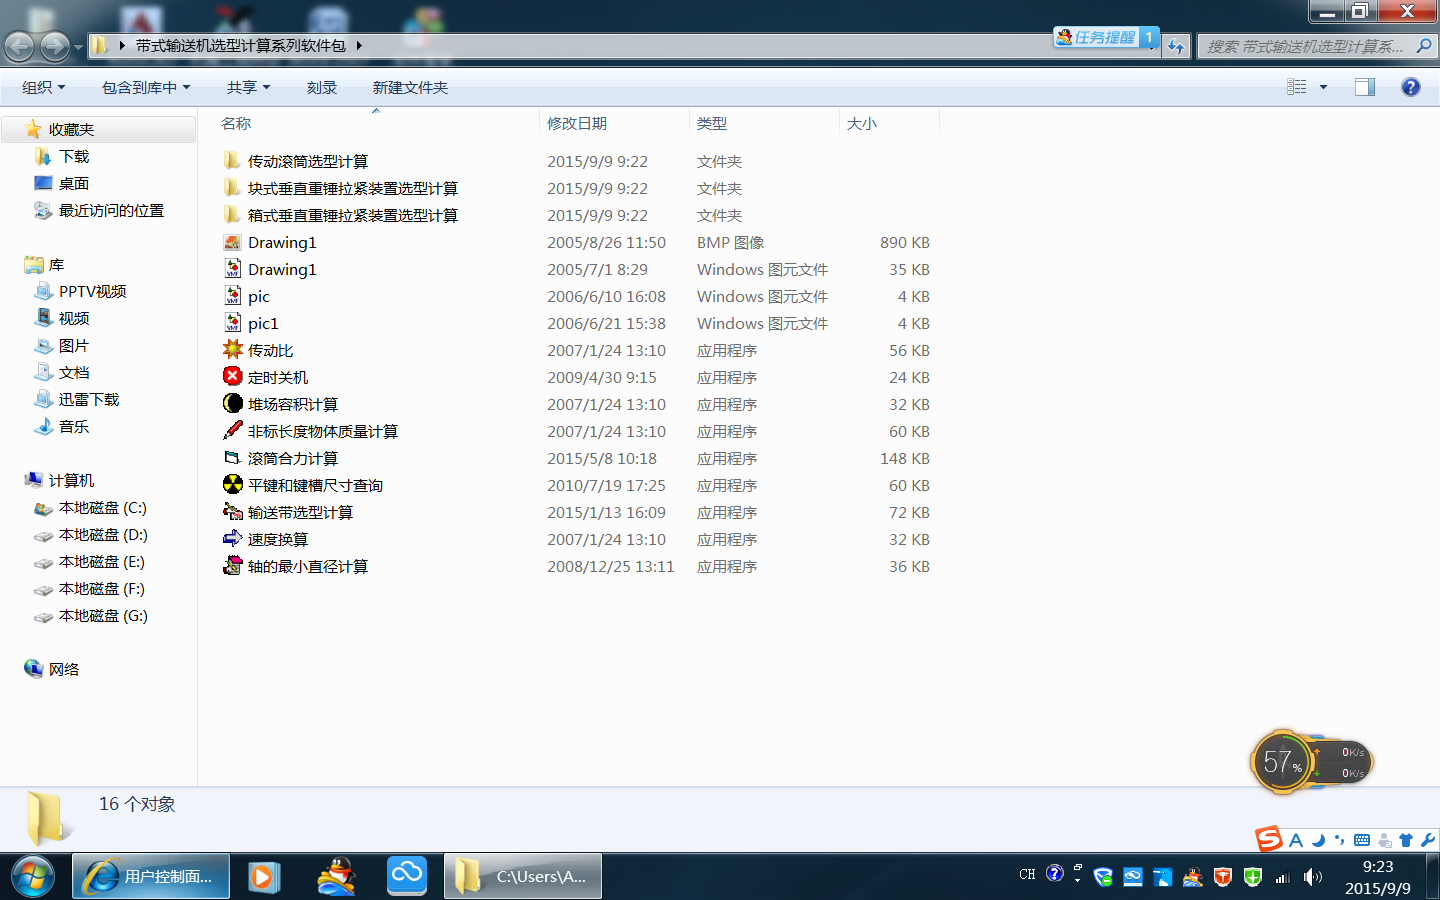Toggle the preview pane button
The width and height of the screenshot is (1440, 900).
coord(1365,87)
